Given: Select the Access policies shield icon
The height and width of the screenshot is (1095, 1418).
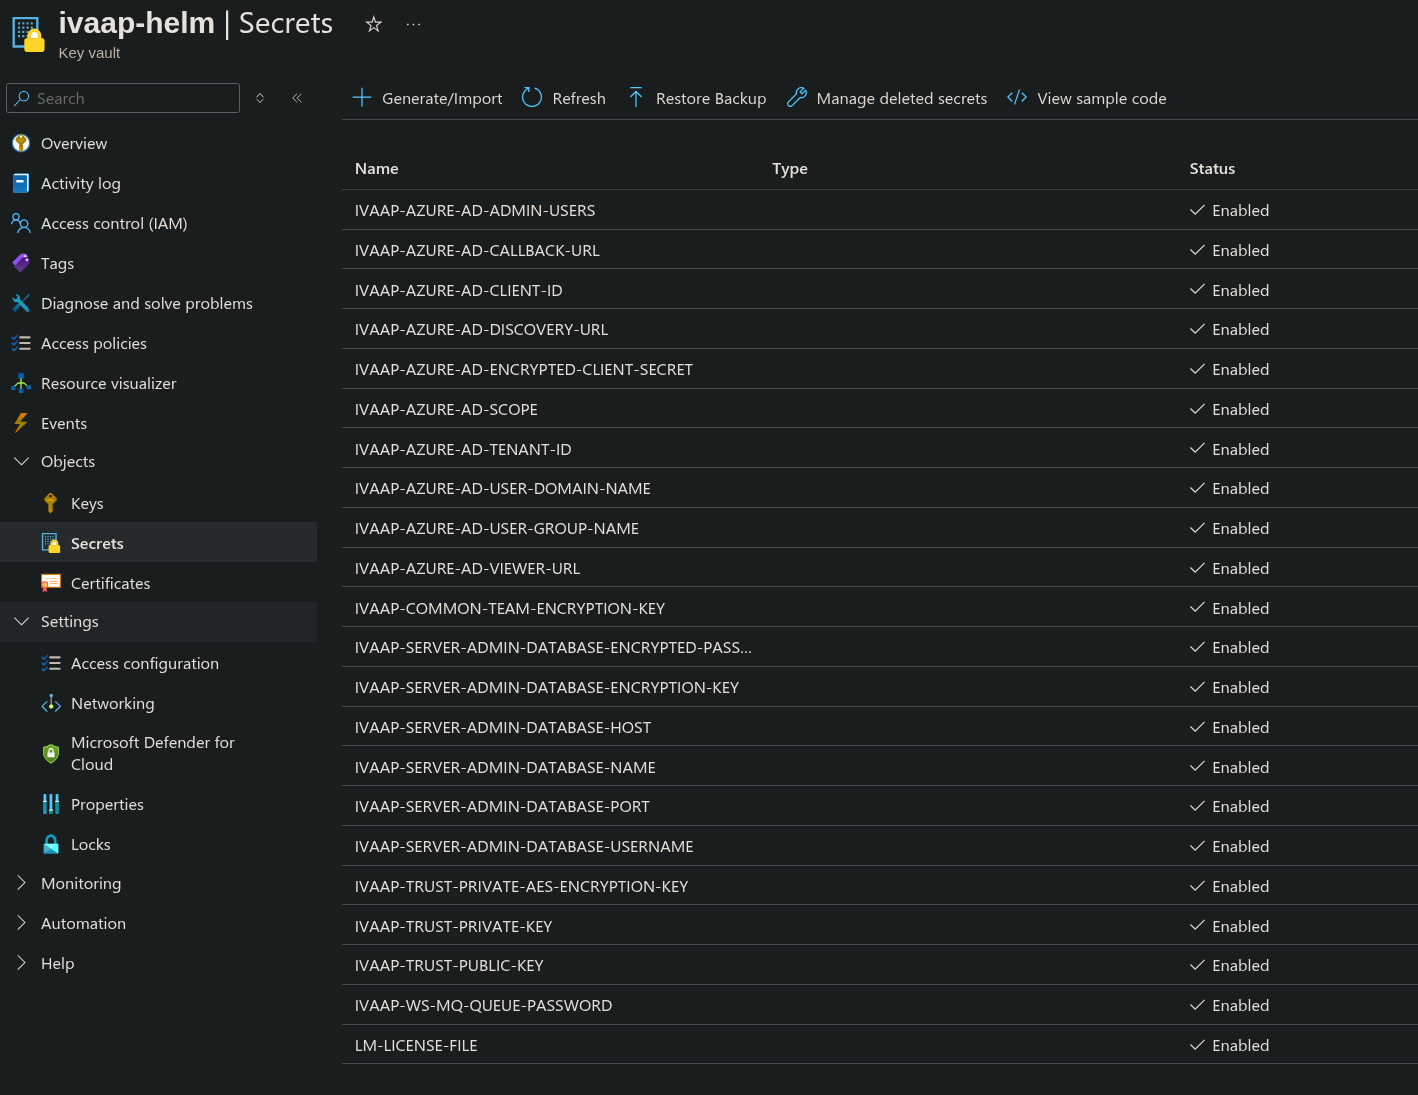Looking at the screenshot, I should [21, 343].
